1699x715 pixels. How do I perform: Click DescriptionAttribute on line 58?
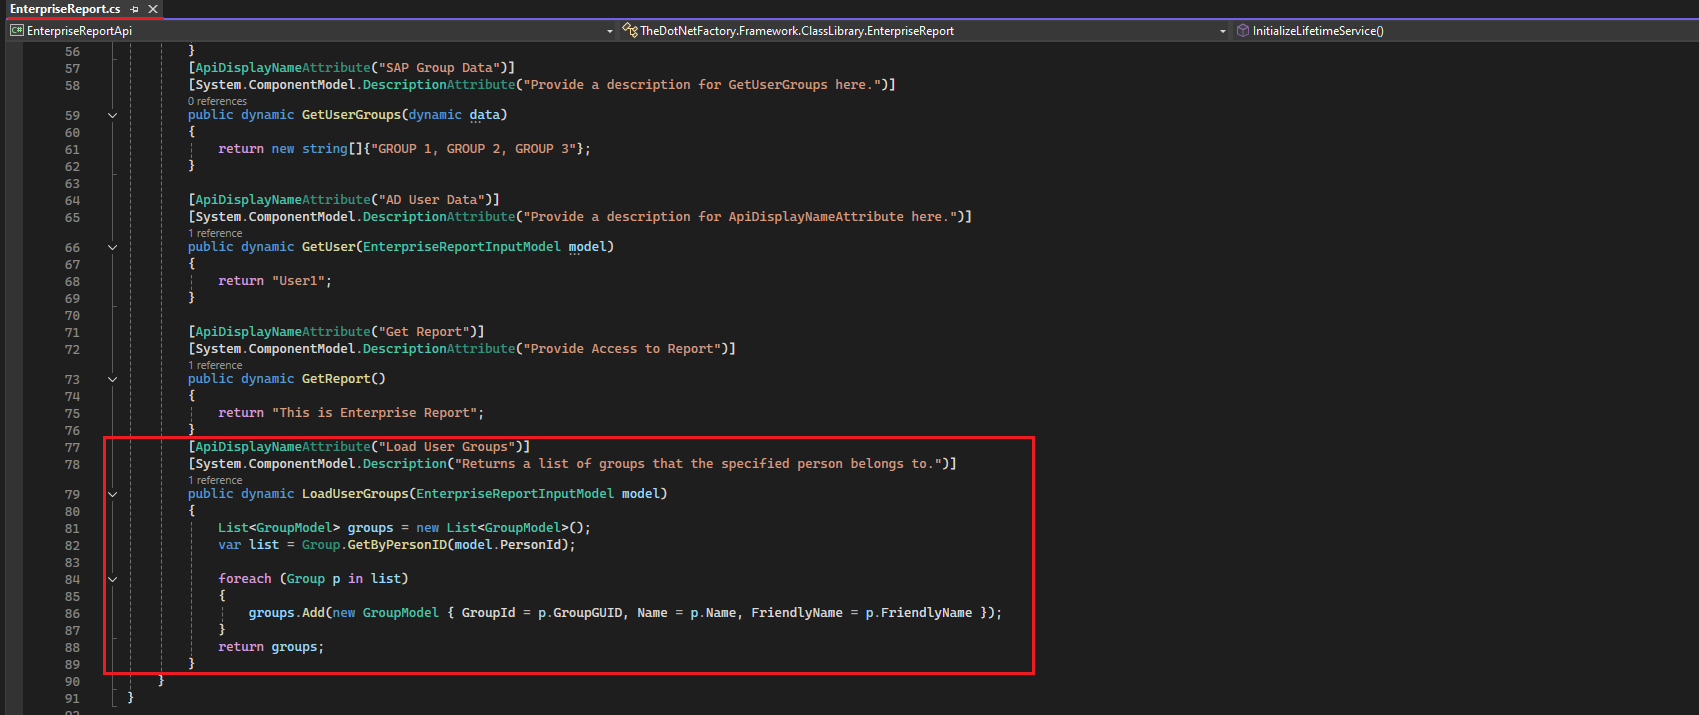point(439,85)
